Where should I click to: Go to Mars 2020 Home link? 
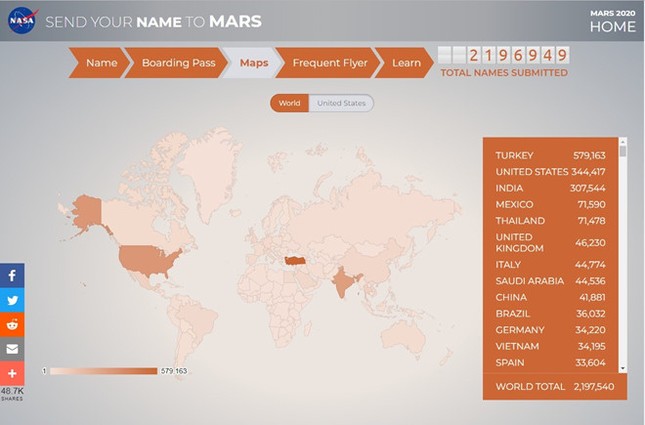(x=613, y=22)
